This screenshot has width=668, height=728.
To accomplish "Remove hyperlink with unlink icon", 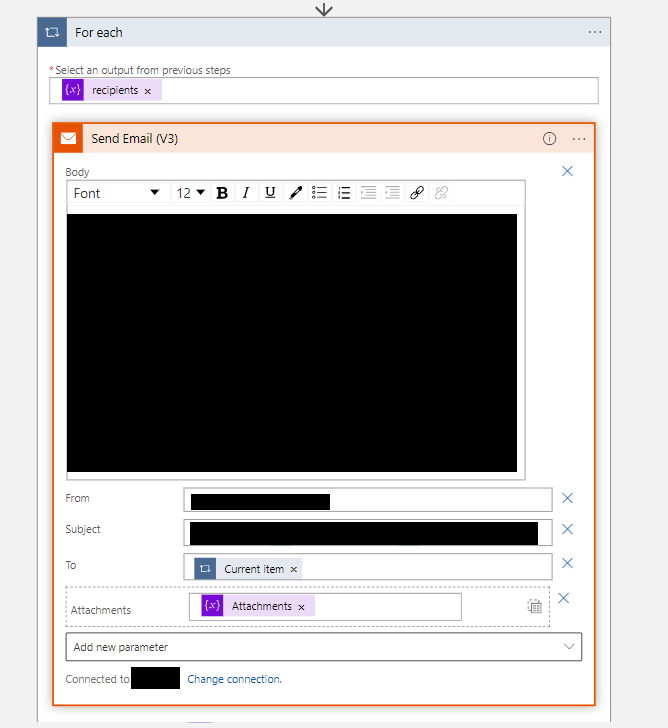I will [x=441, y=193].
